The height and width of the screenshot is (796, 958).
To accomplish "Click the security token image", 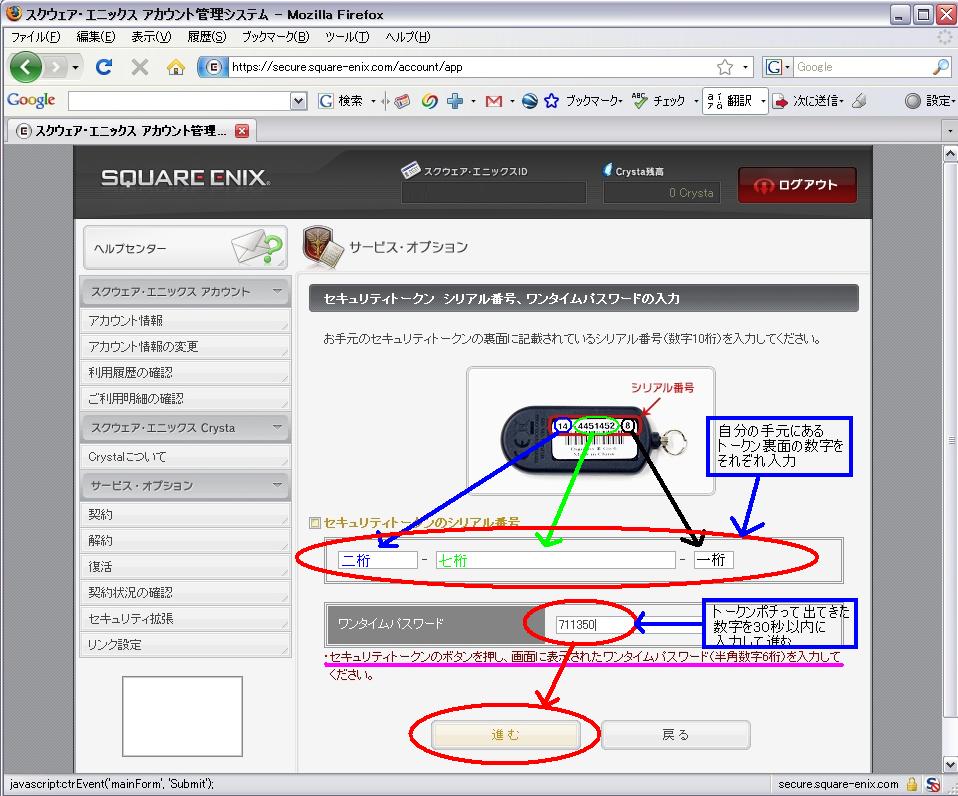I will [590, 431].
